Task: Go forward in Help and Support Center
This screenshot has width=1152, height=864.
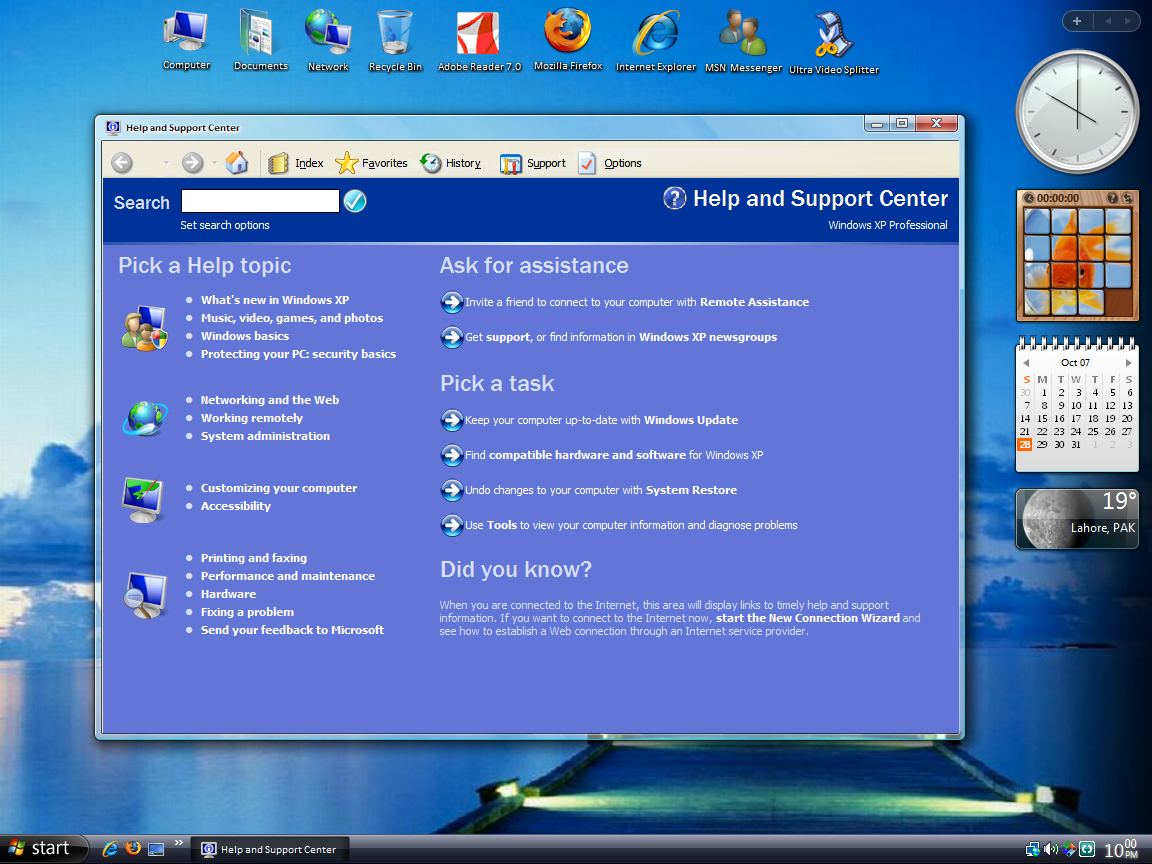Action: tap(192, 162)
